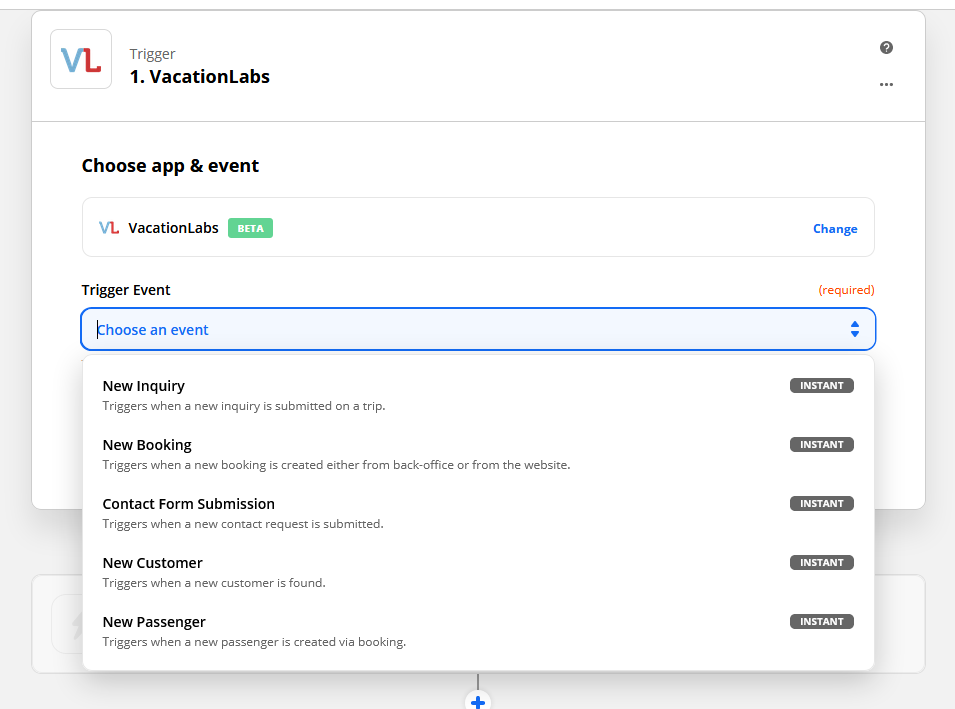955x709 pixels.
Task: Click the VacationLabs VL logo in header
Action: click(81, 59)
